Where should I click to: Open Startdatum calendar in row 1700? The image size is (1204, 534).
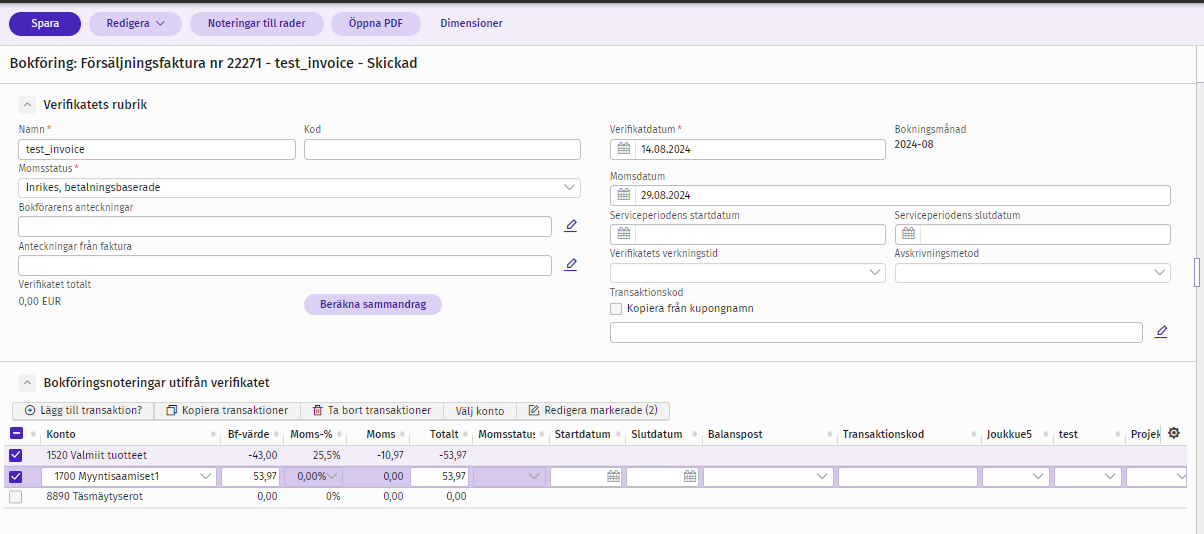pos(613,477)
